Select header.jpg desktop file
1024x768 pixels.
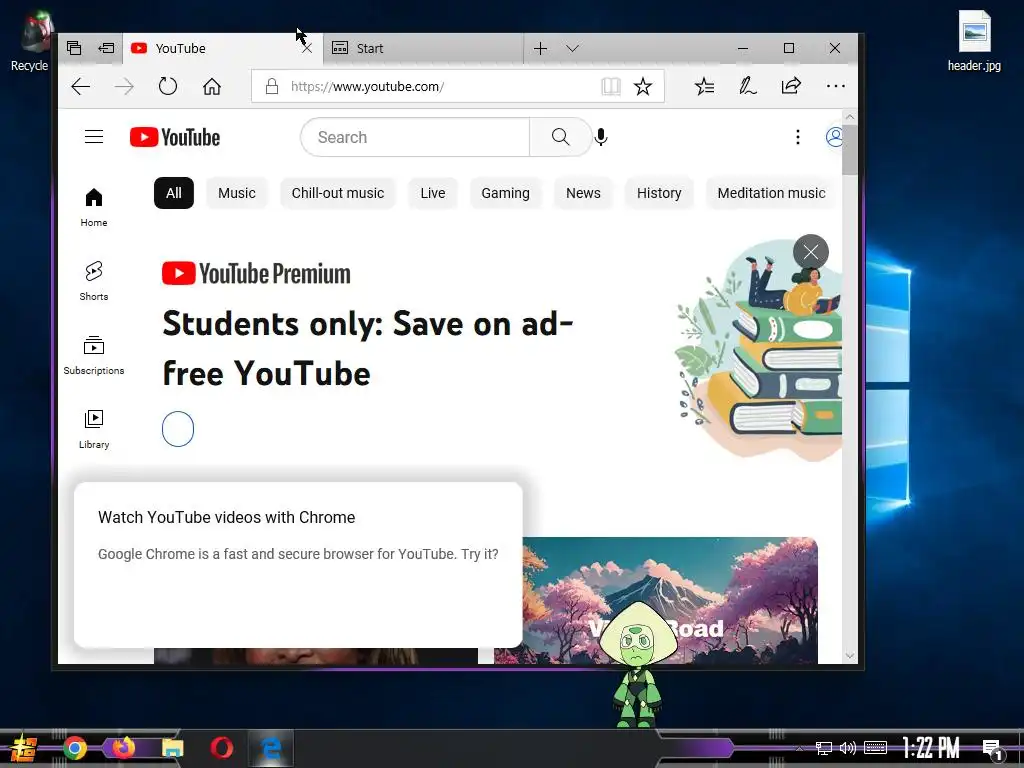pos(974,40)
